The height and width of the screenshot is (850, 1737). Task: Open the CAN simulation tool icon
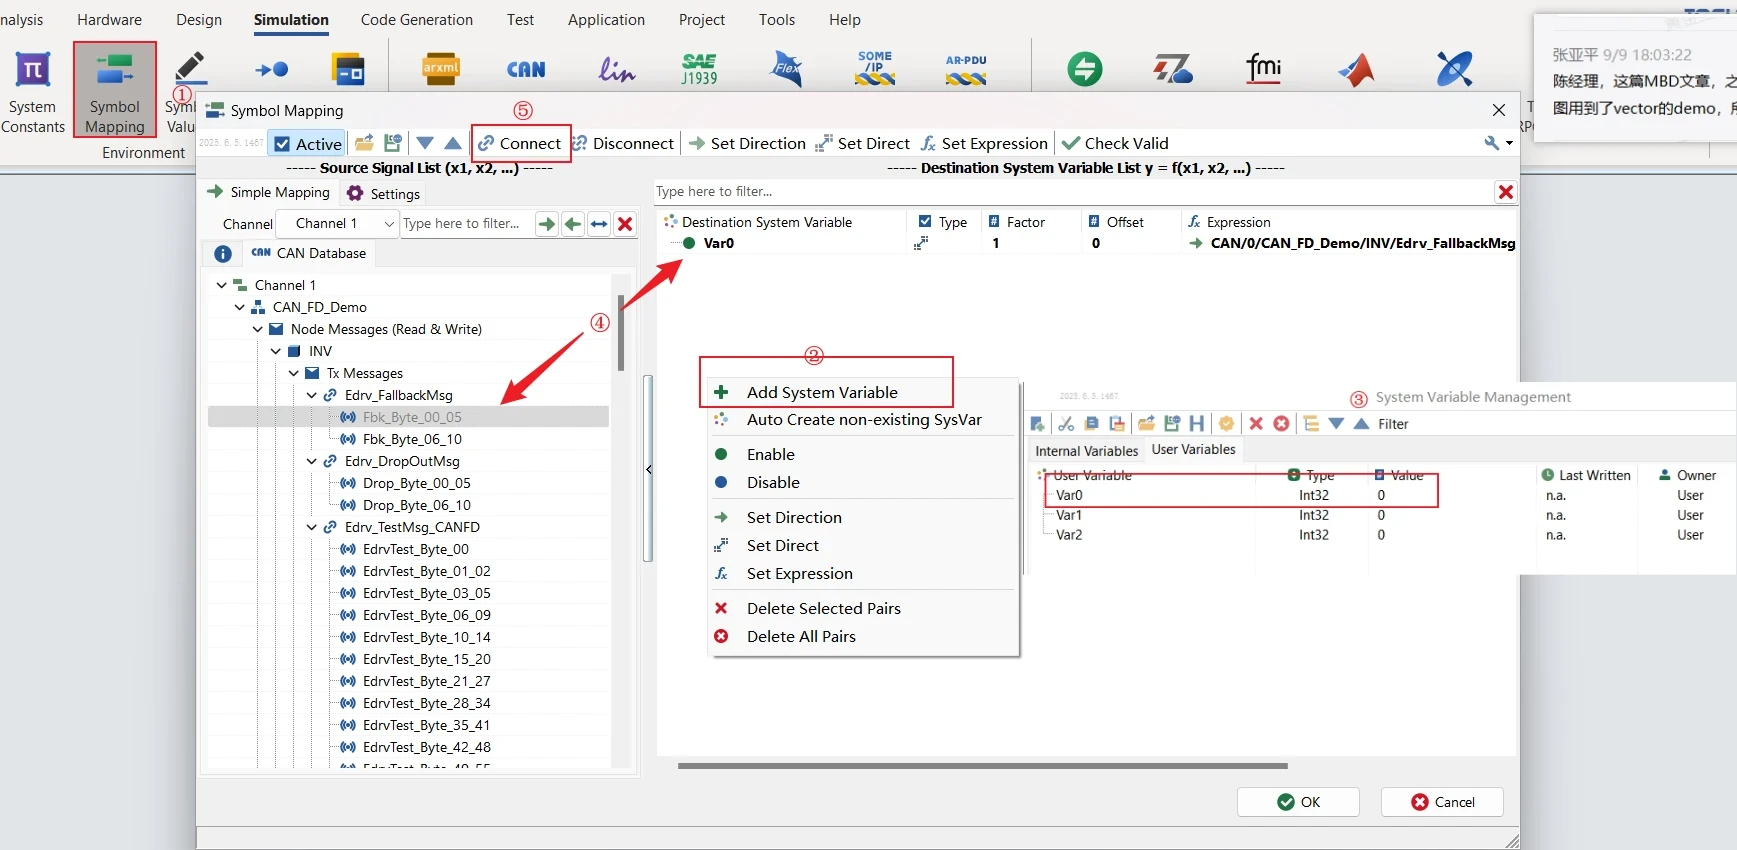[526, 69]
